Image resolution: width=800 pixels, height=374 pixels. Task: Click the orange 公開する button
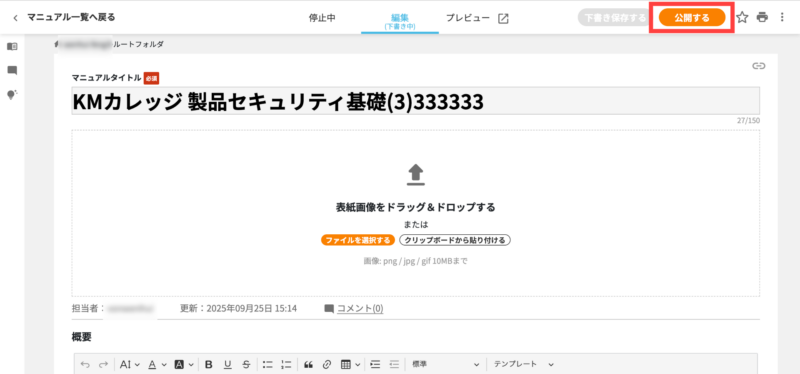[692, 17]
